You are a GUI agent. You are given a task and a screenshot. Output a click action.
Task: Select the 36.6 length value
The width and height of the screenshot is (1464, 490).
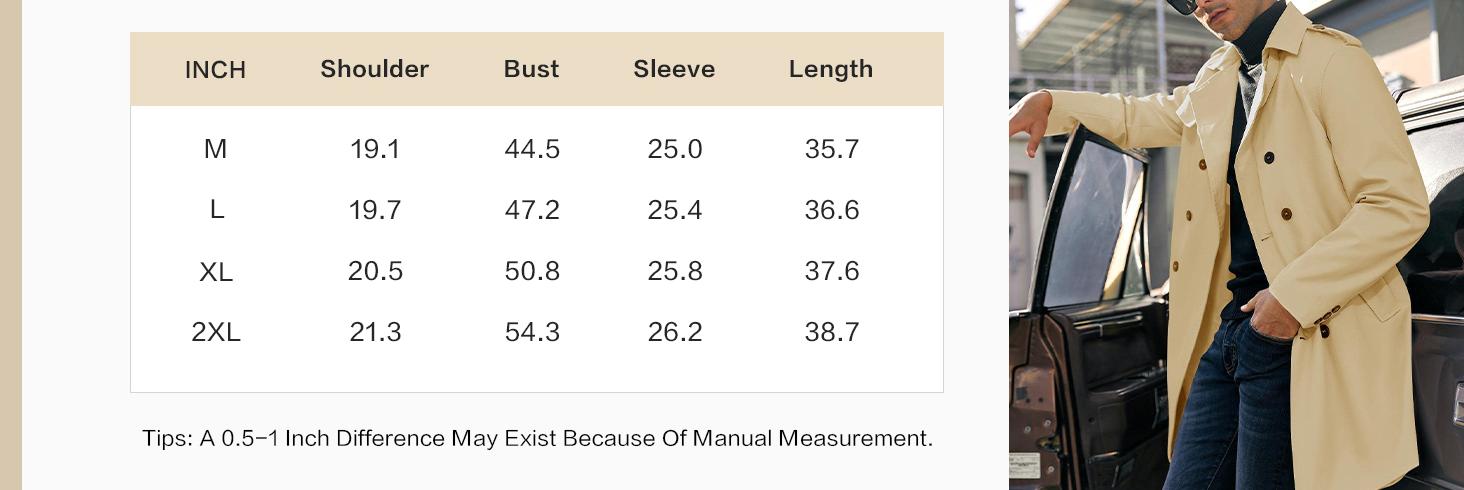pyautogui.click(x=832, y=210)
